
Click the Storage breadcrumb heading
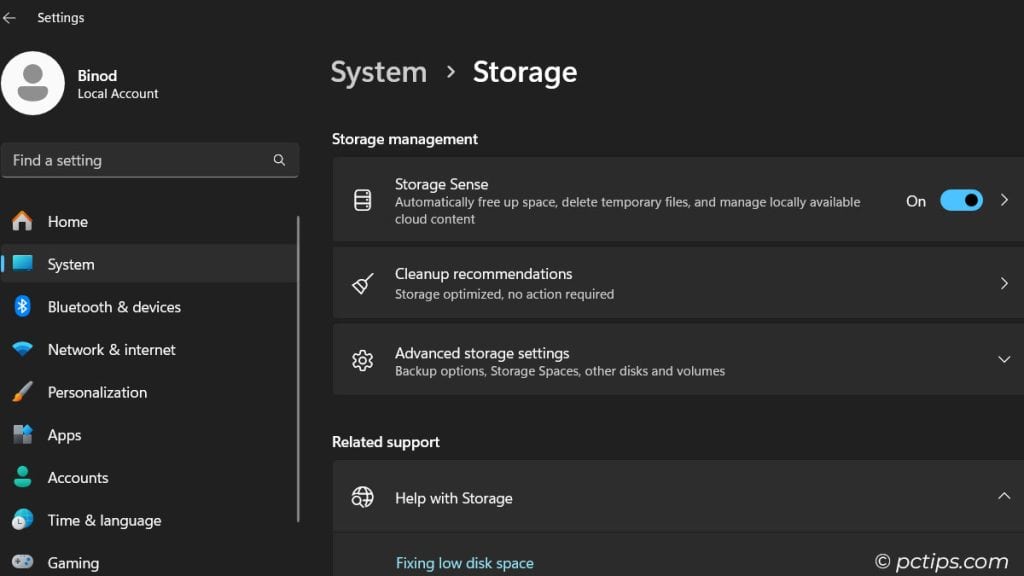[x=525, y=72]
